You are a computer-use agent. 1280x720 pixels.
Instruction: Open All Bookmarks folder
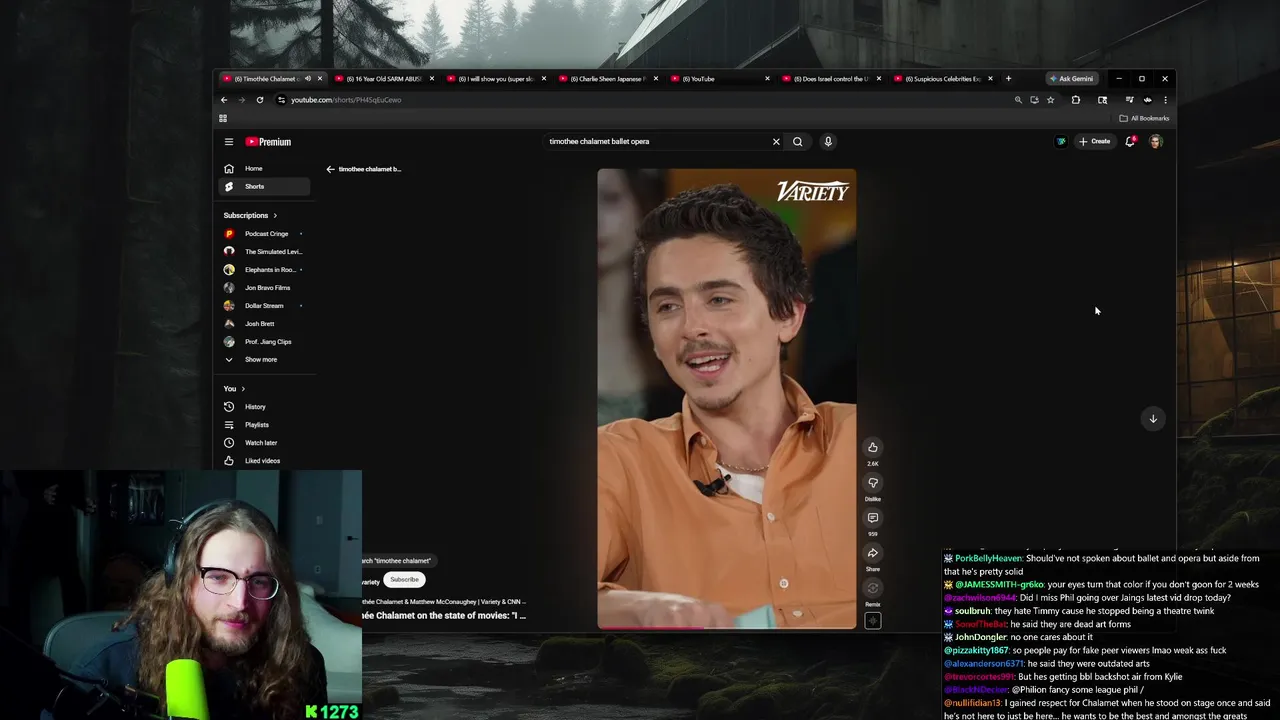coord(1144,118)
